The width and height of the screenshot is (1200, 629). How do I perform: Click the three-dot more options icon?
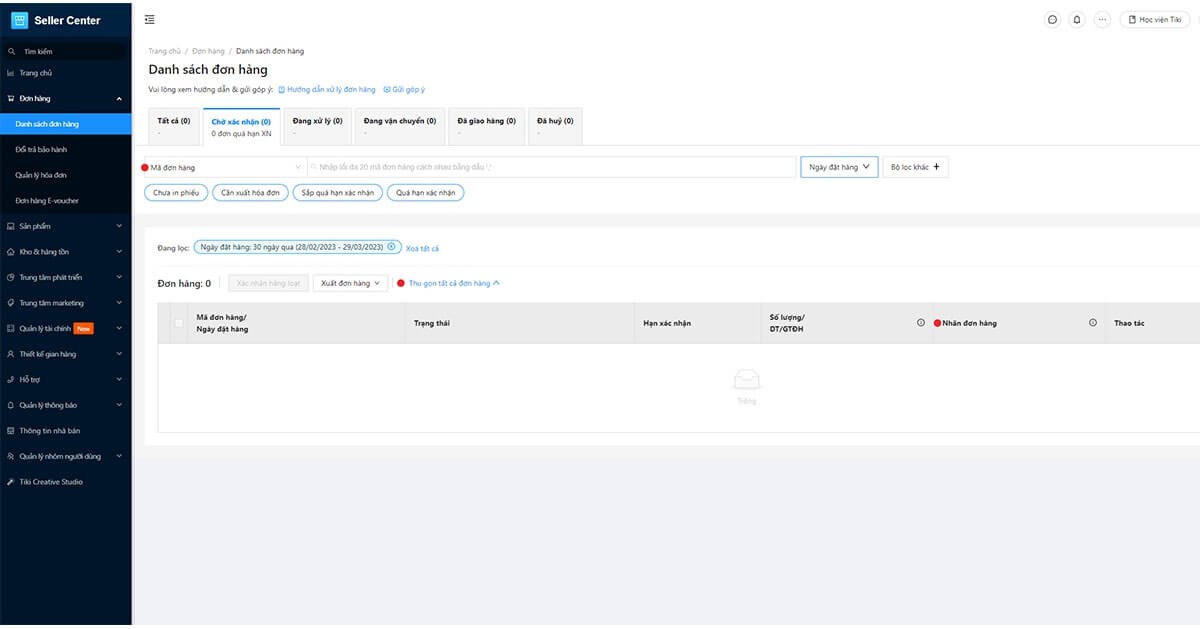pyautogui.click(x=1102, y=20)
